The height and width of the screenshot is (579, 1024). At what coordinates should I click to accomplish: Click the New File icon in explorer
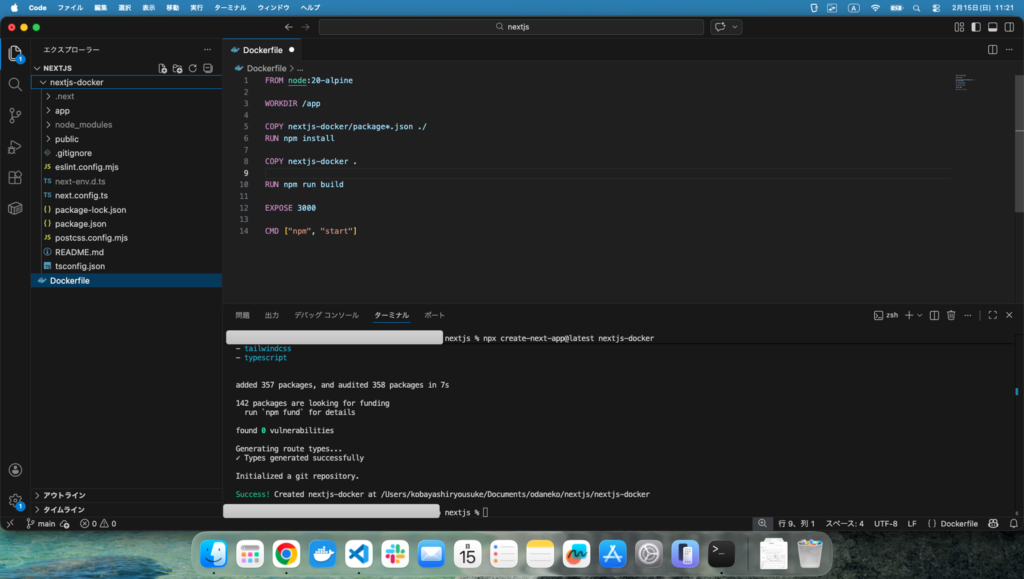click(x=163, y=68)
